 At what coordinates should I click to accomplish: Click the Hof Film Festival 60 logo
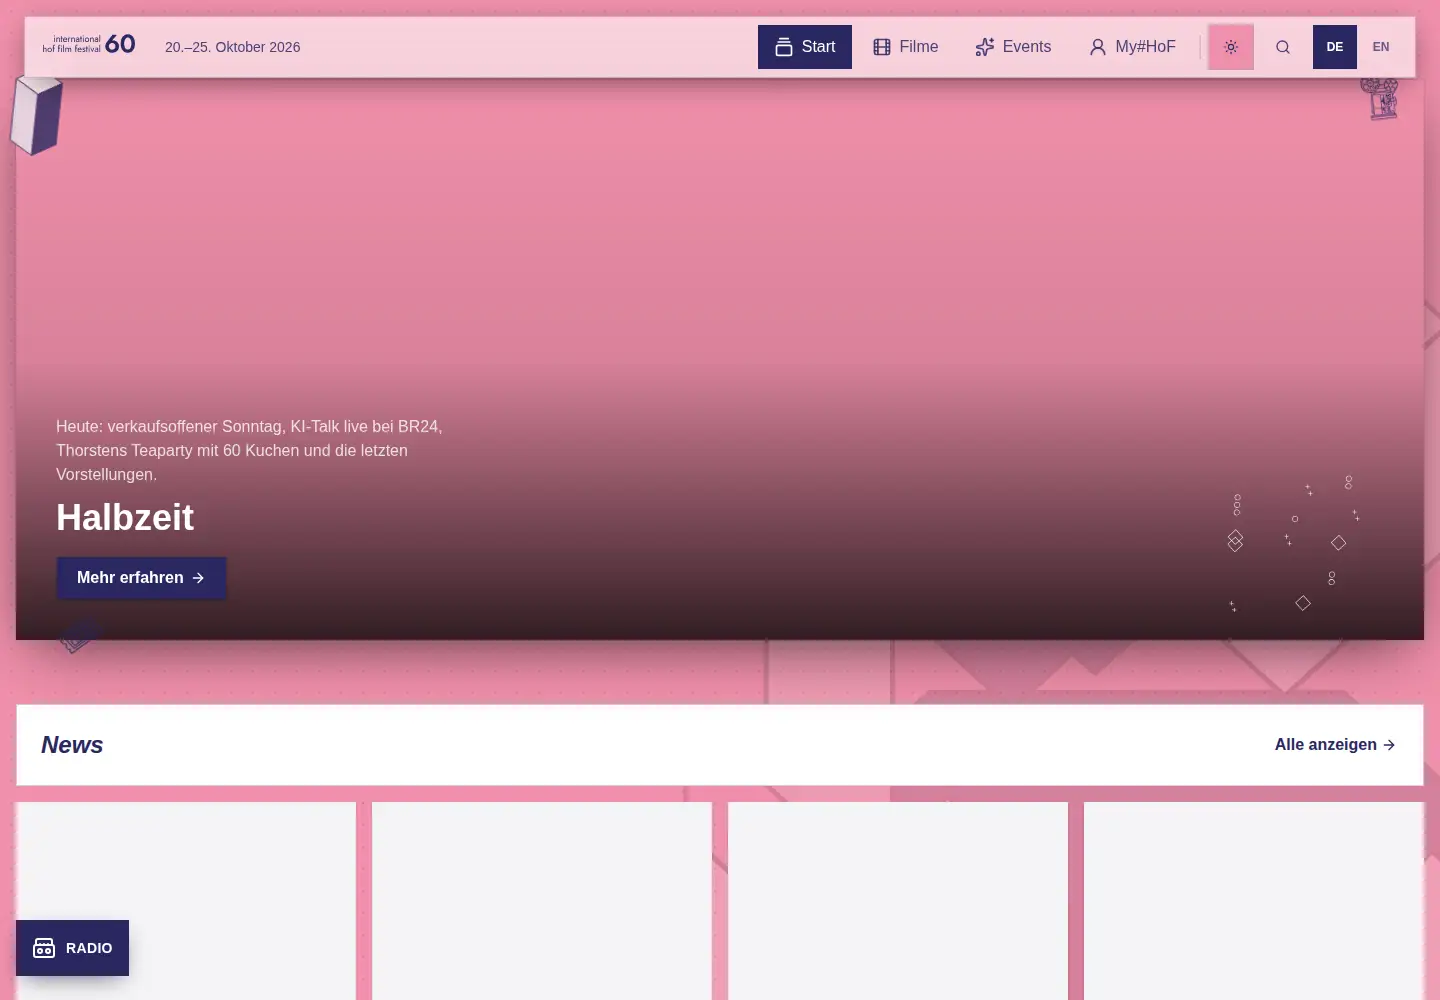[x=89, y=45]
